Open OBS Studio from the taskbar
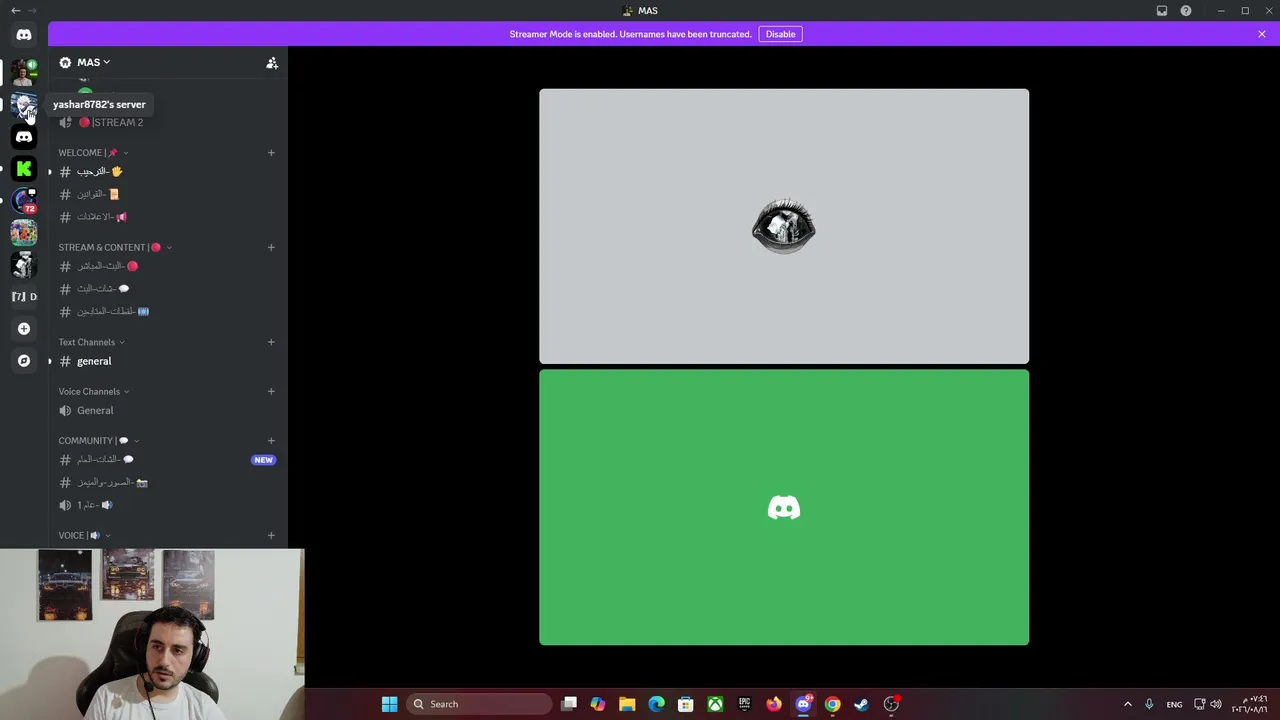Viewport: 1280px width, 720px height. tap(891, 704)
